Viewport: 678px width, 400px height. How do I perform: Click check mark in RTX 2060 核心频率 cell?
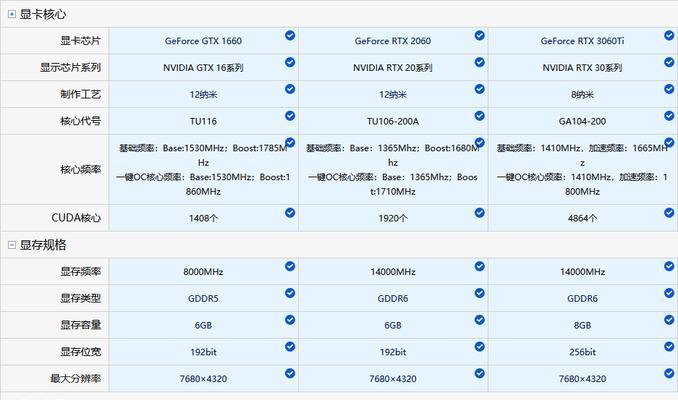tap(480, 143)
